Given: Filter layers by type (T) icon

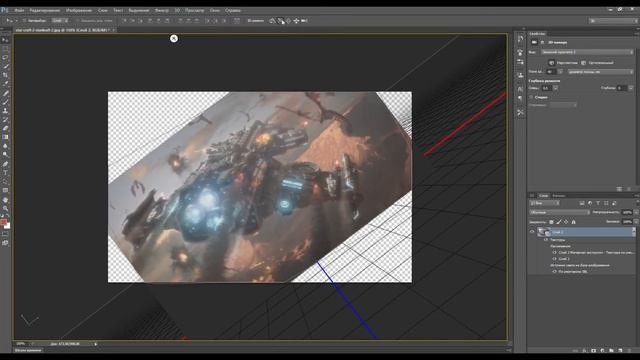Looking at the screenshot, I should tap(598, 203).
